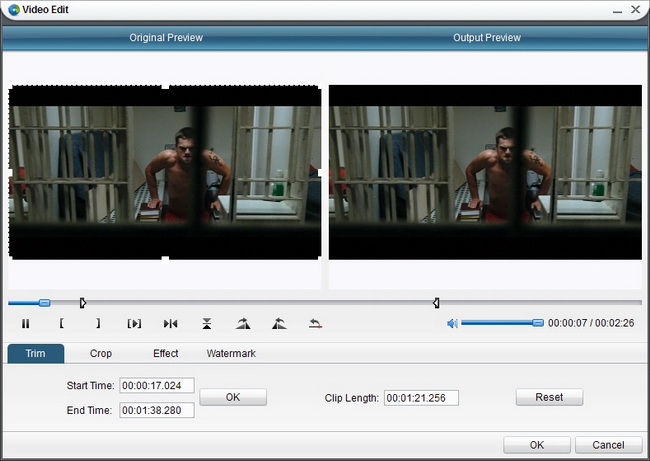The image size is (650, 461).
Task: Click the trim end marker on timeline
Action: point(436,303)
